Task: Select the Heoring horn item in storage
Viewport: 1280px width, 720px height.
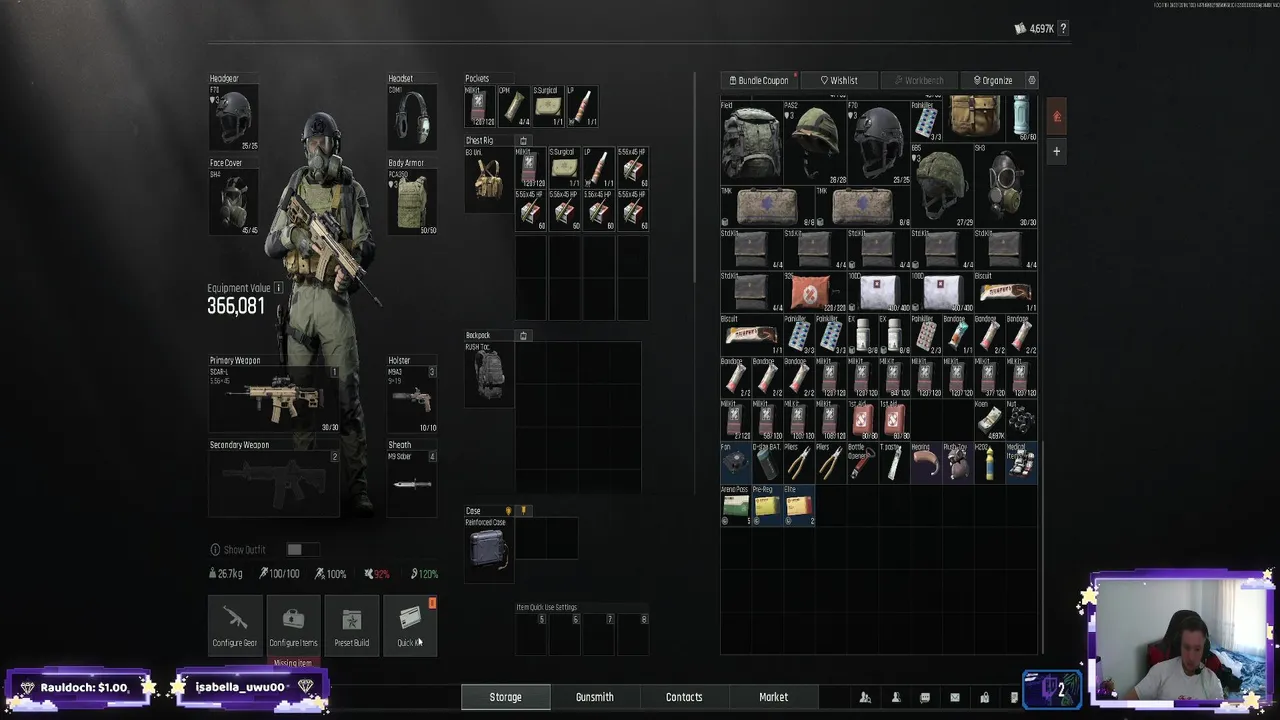Action: [x=926, y=464]
